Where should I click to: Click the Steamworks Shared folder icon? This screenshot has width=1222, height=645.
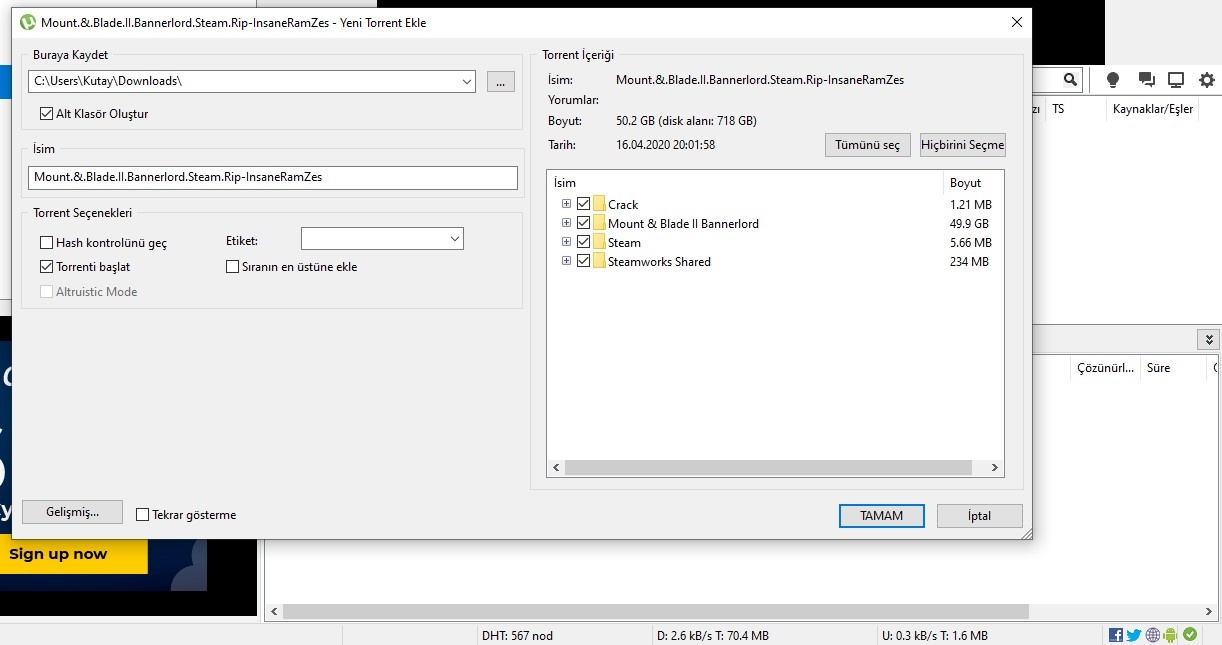[599, 261]
